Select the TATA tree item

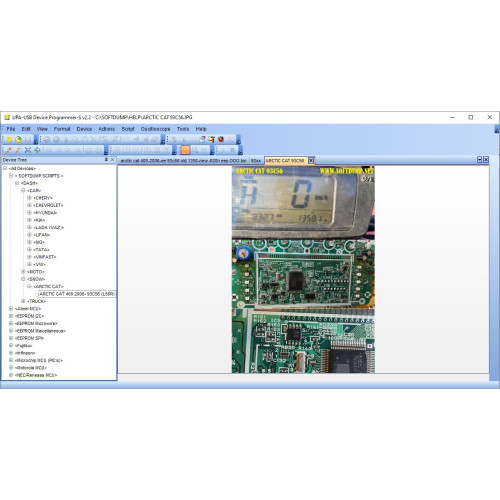coord(42,250)
